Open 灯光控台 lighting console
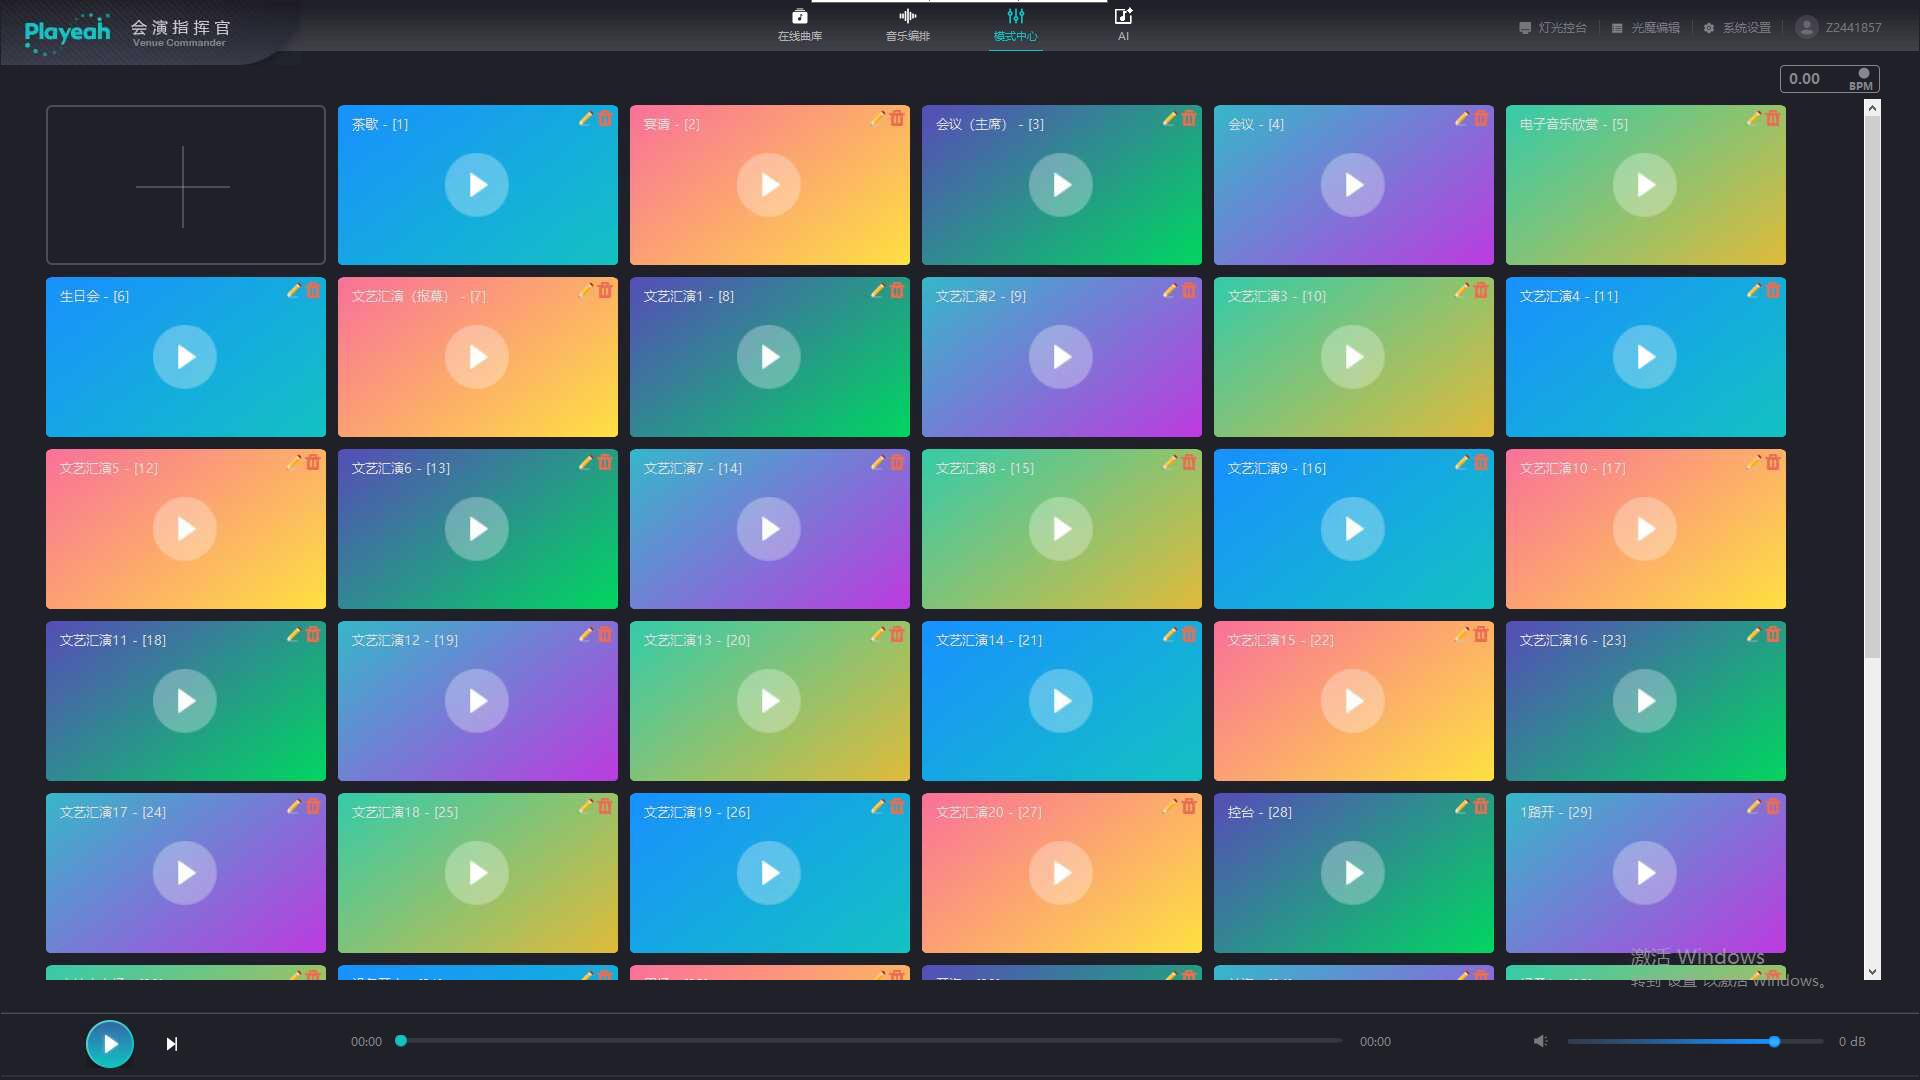The height and width of the screenshot is (1080, 1920). [1553, 28]
